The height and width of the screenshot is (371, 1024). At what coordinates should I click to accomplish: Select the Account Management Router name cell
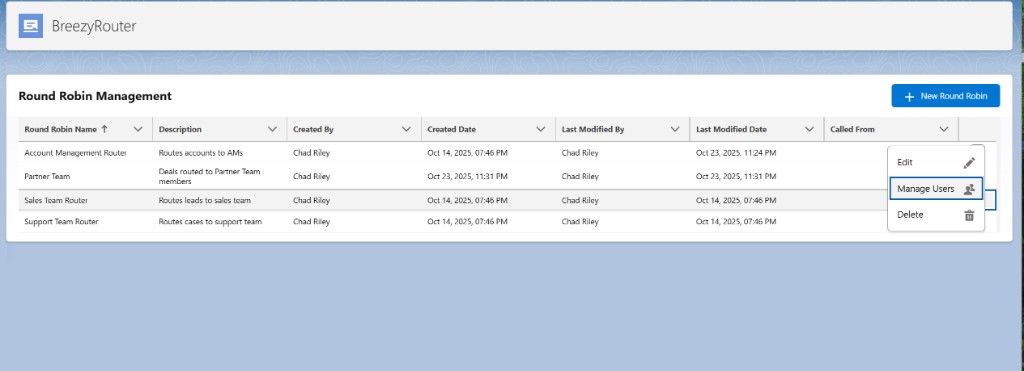(76, 153)
